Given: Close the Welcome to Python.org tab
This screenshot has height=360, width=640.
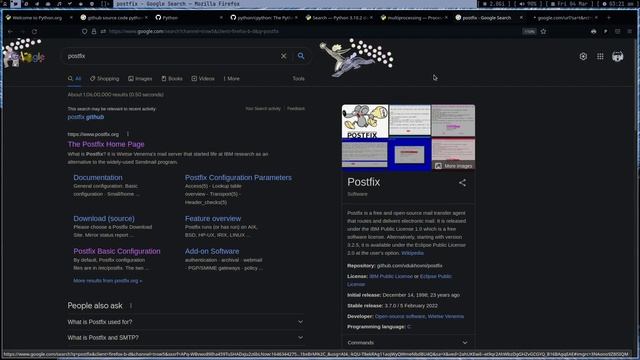Looking at the screenshot, I should (71, 18).
